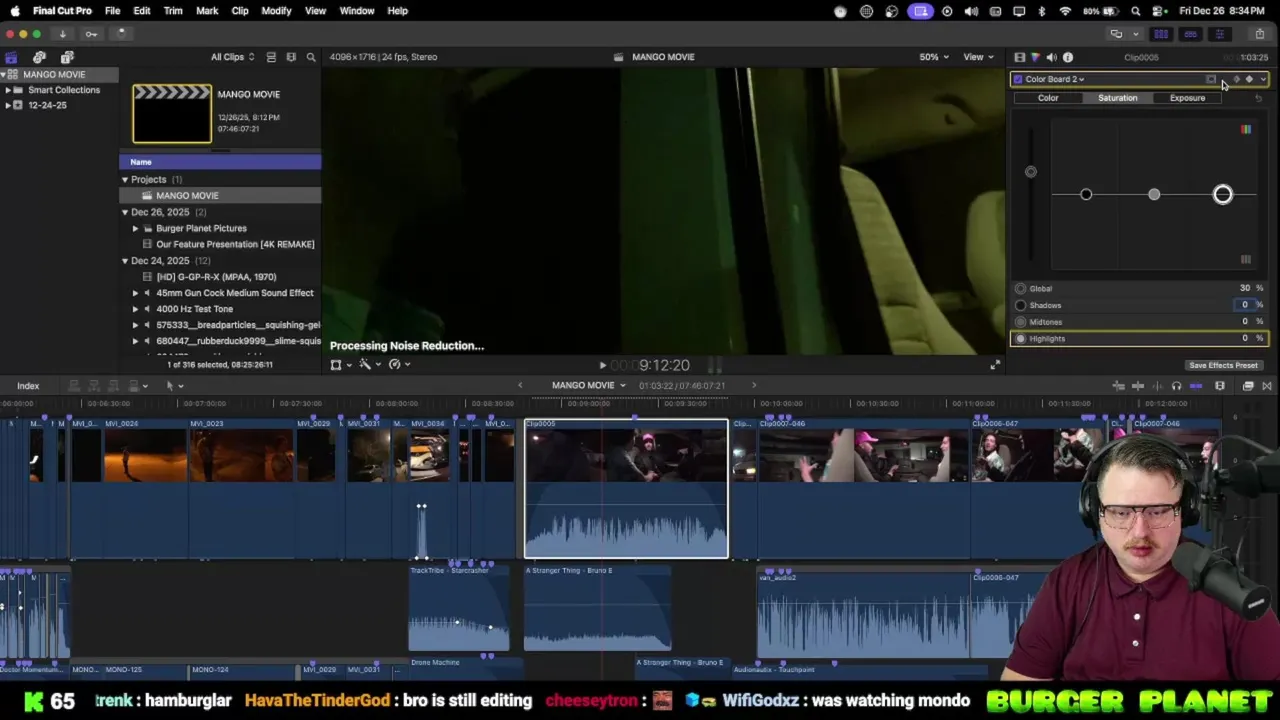Click the Shadows saturation puck

[x=1086, y=194]
